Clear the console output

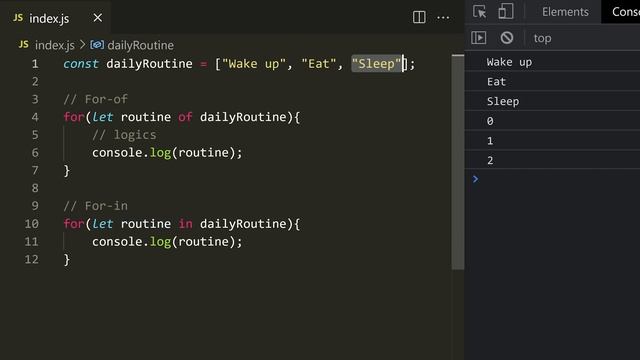(507, 38)
